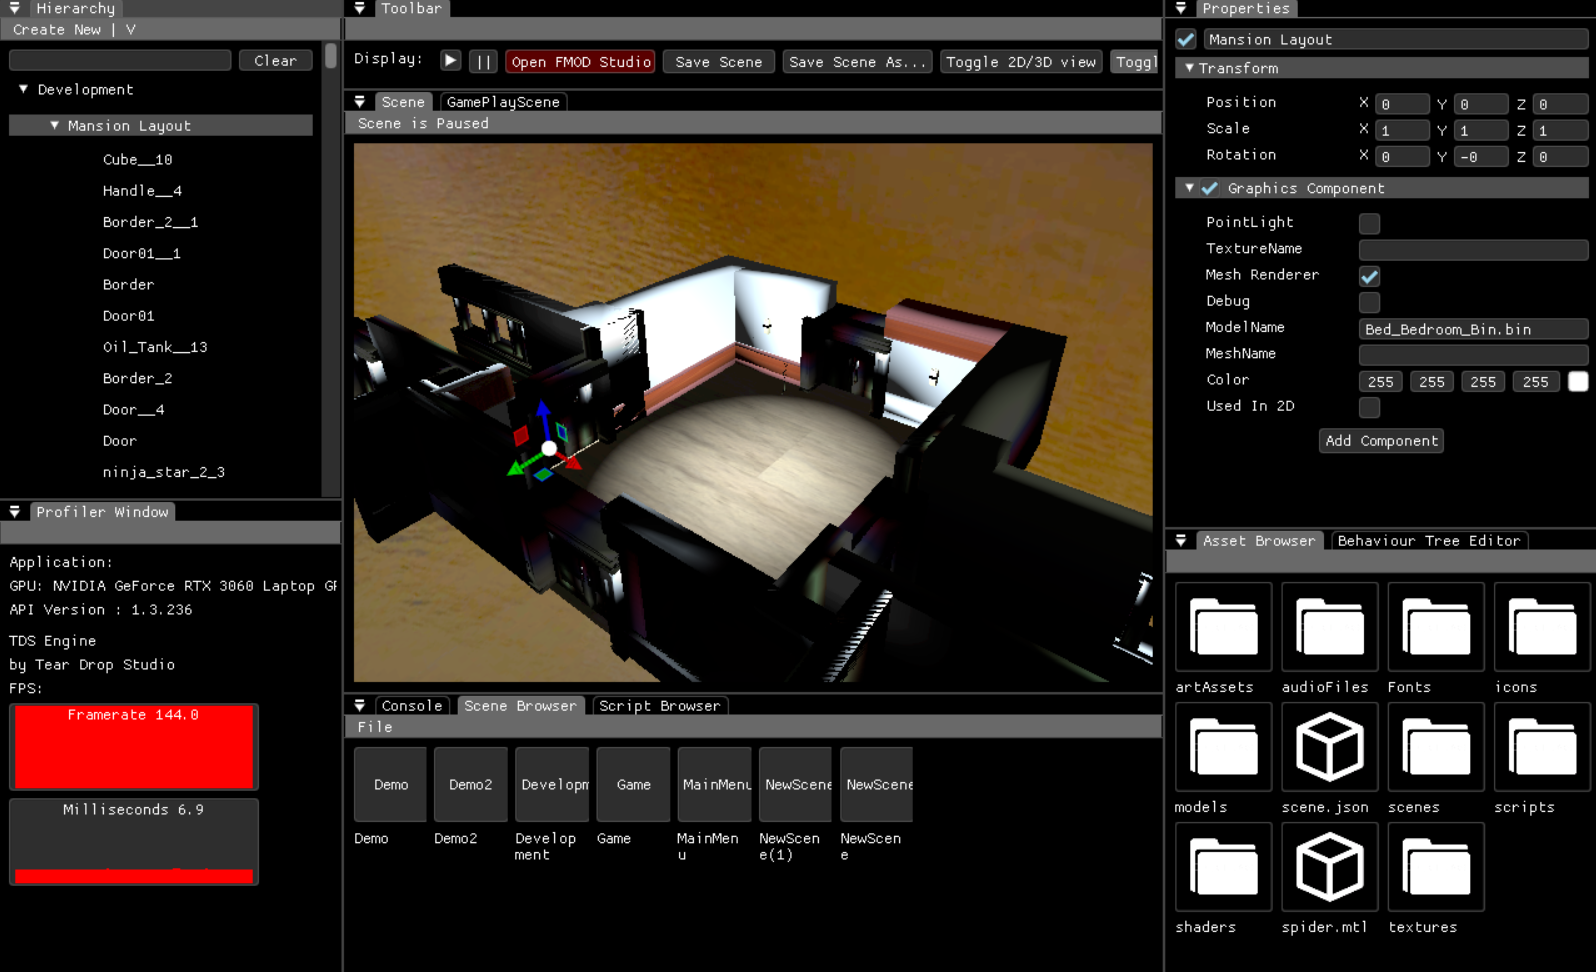Uncheck the Mesh Renderer checkbox

pyautogui.click(x=1369, y=275)
